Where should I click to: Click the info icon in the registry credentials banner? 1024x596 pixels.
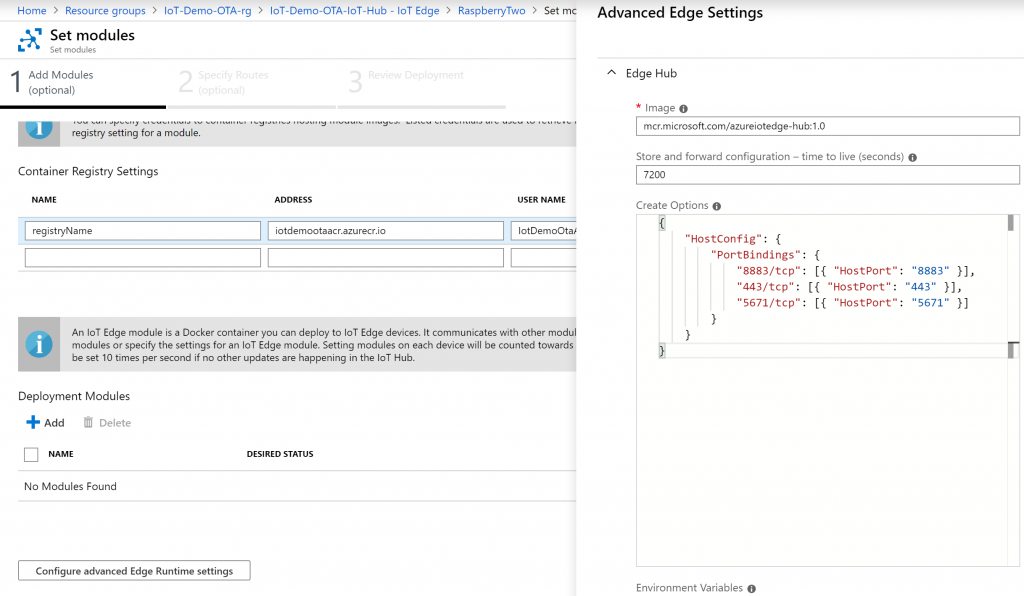point(39,129)
